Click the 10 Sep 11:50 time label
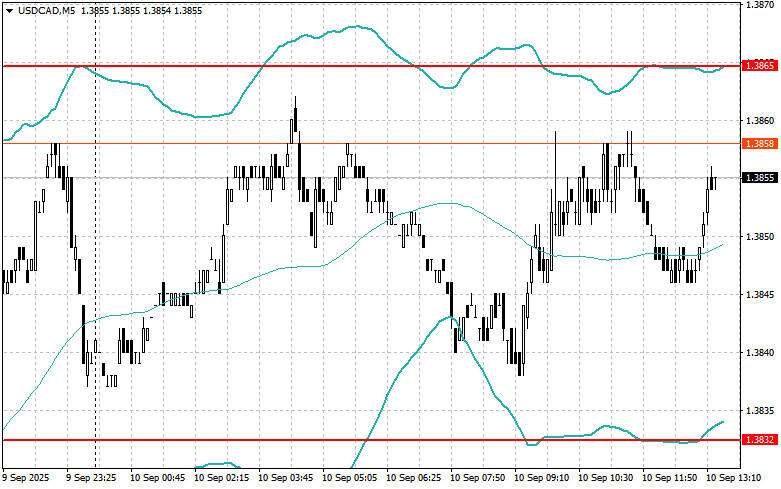 click(669, 478)
